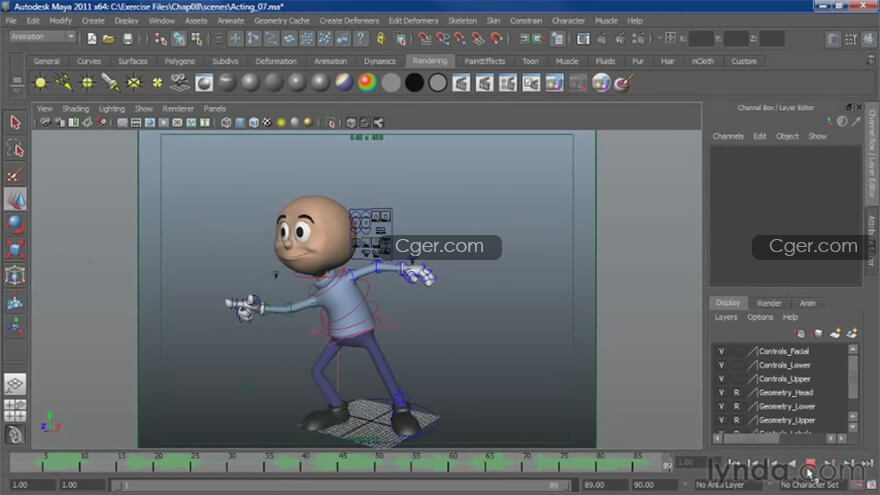This screenshot has width=880, height=495.
Task: Click the playback end time field 89.00
Action: click(x=604, y=485)
